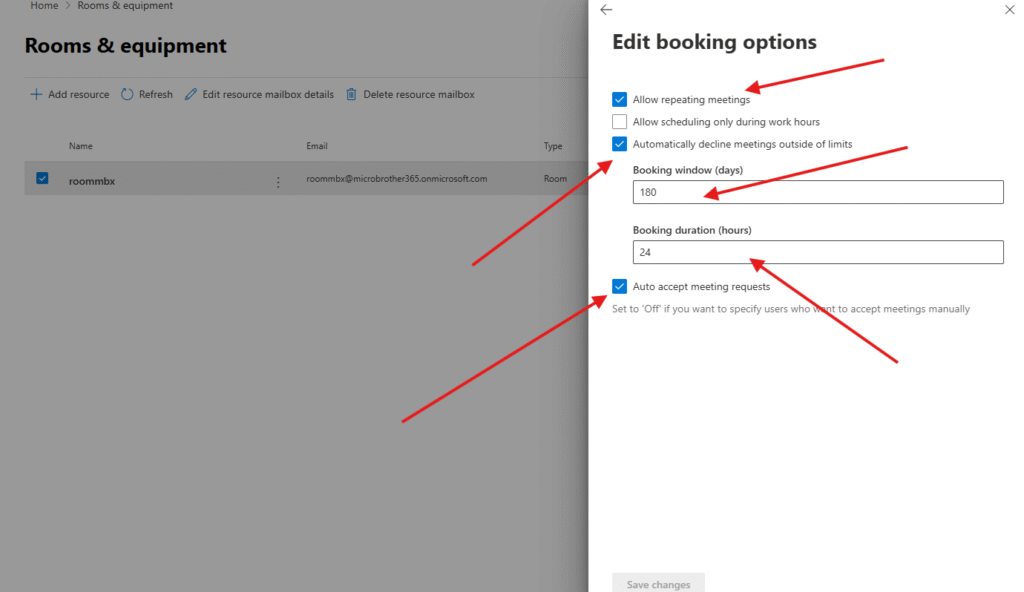Close the Edit booking options panel
Screen dimensions: 1024x592
pyautogui.click(x=1008, y=9)
